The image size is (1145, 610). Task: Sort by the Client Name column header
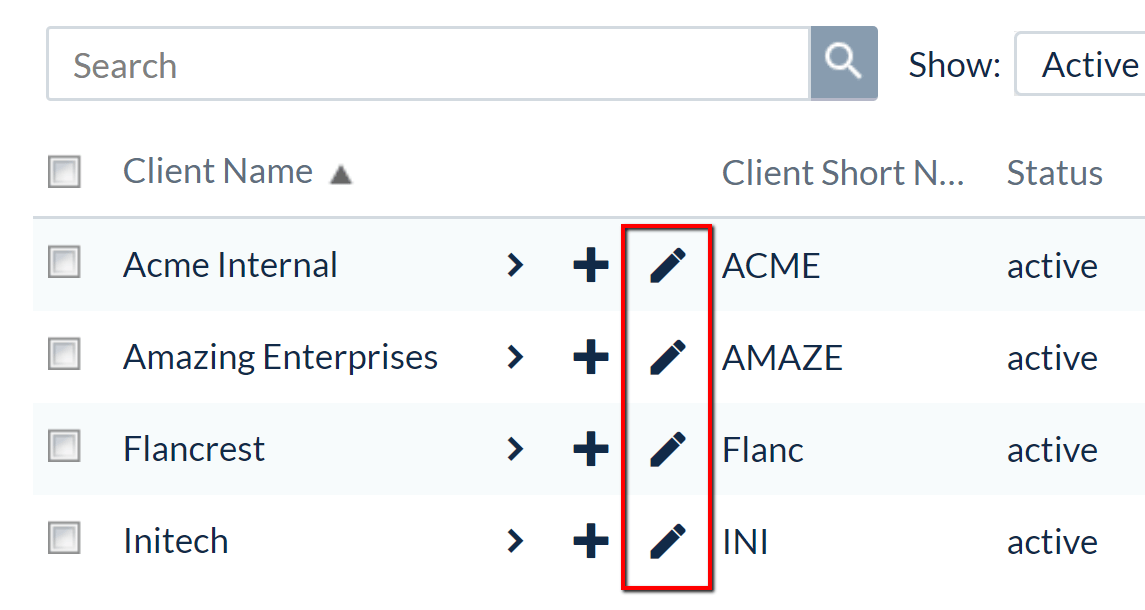click(x=217, y=171)
